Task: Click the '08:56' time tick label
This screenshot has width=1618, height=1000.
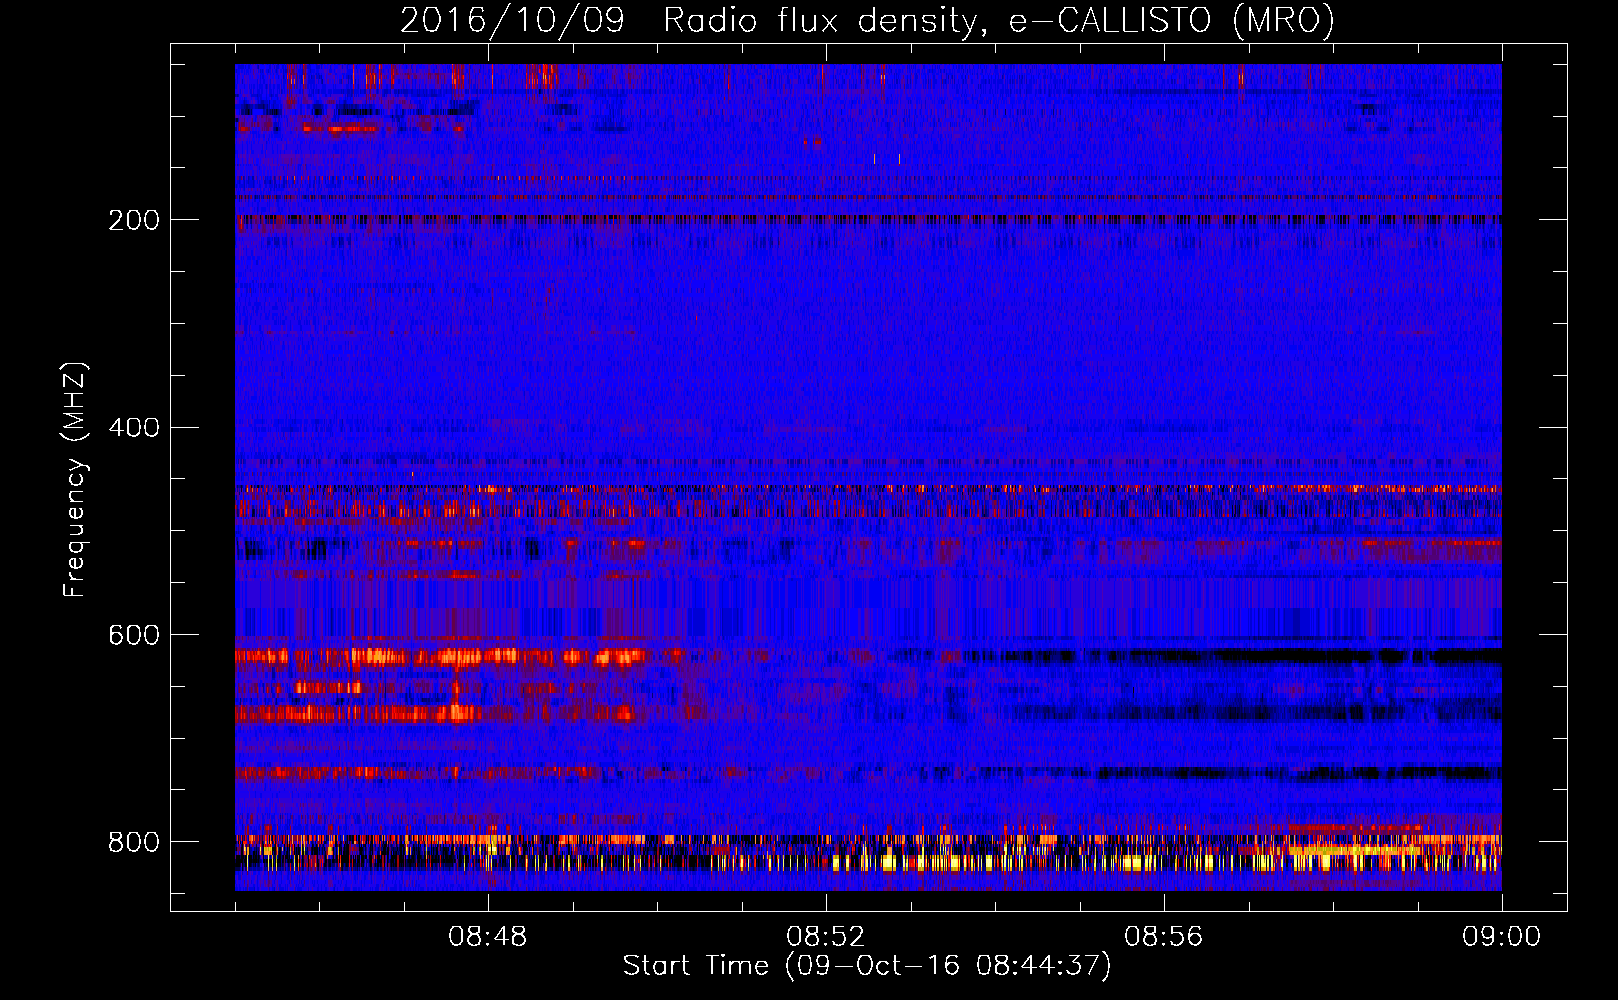Action: coord(1164,937)
